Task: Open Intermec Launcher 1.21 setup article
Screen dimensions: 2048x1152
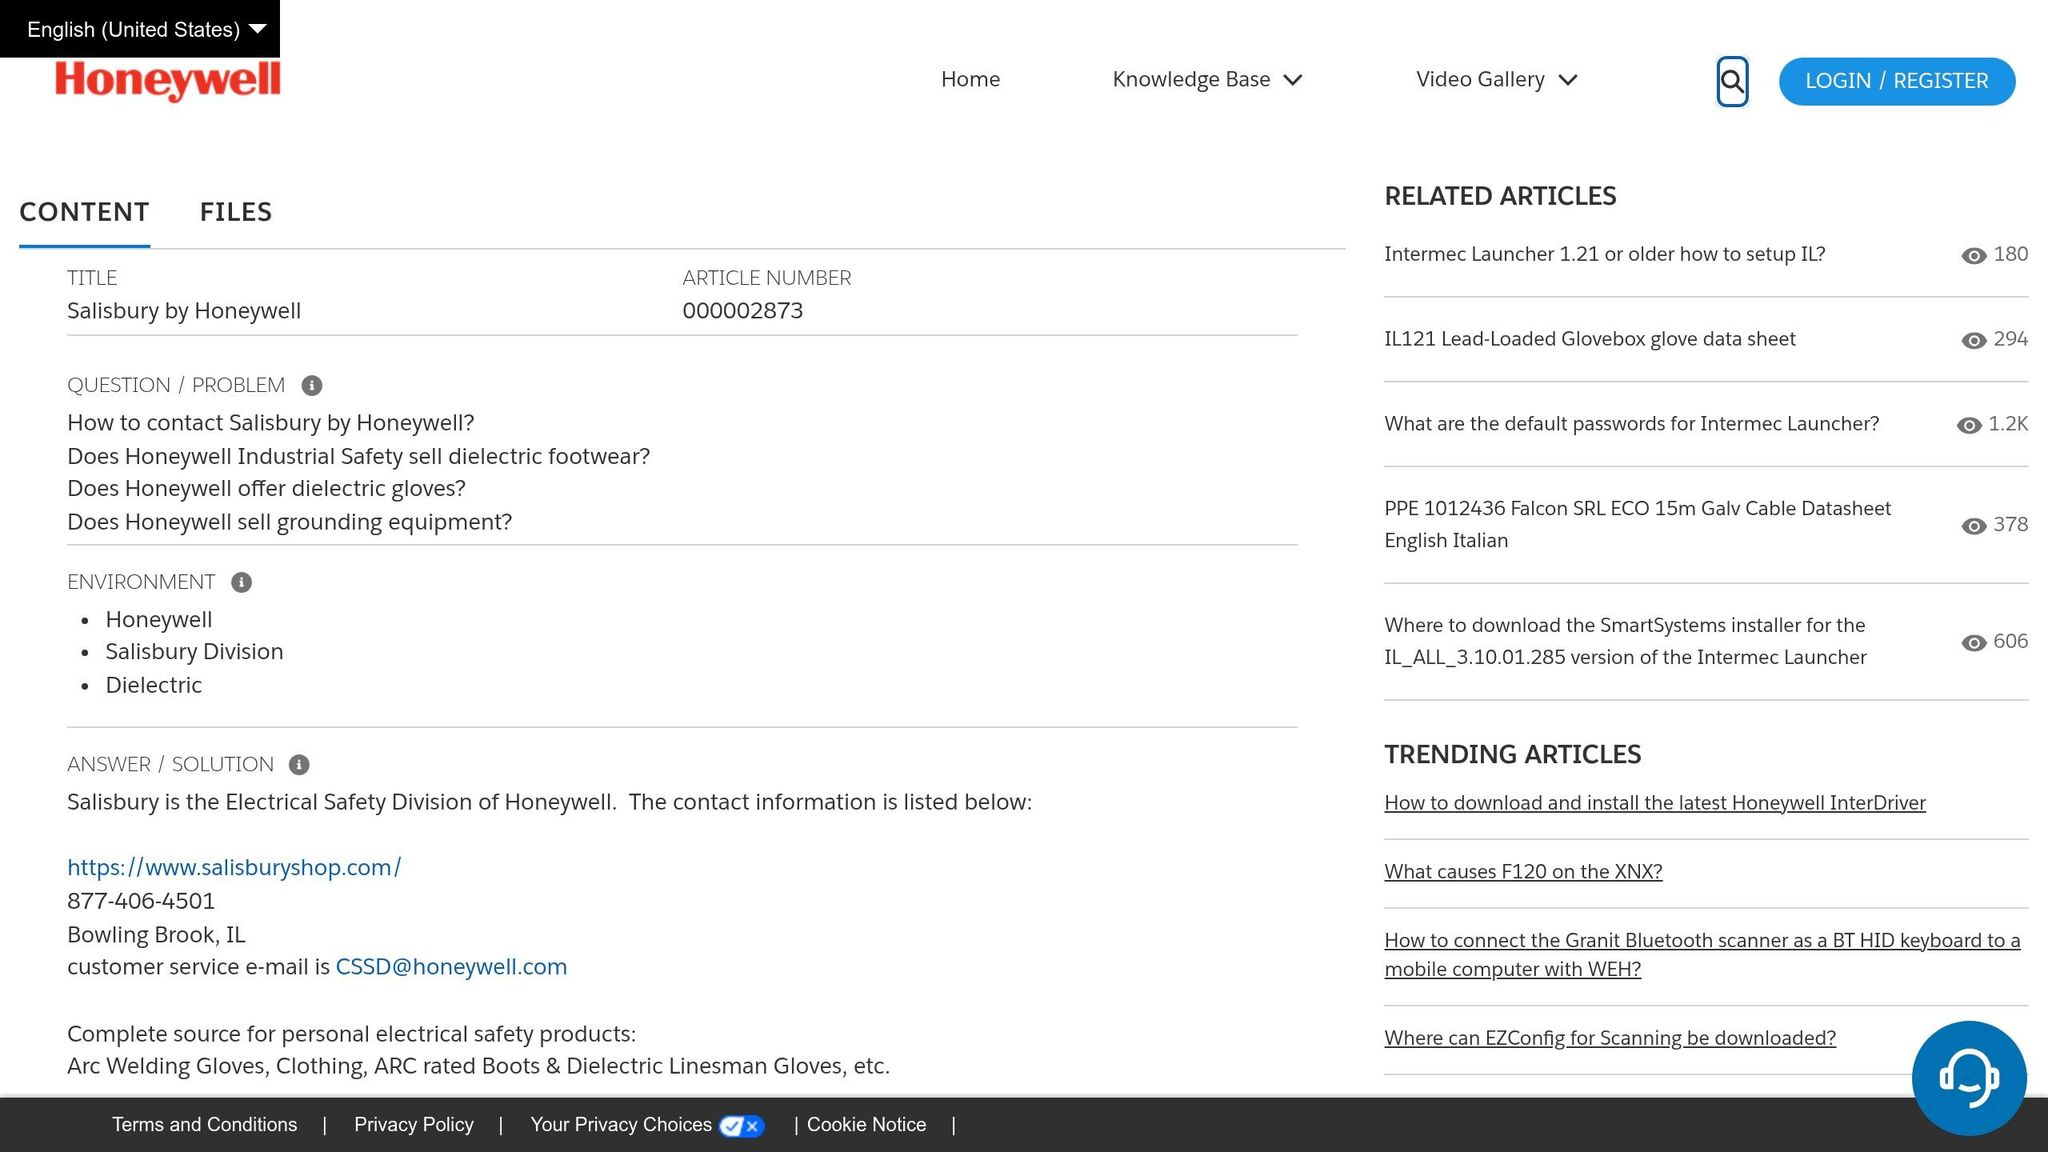Action: (1604, 254)
